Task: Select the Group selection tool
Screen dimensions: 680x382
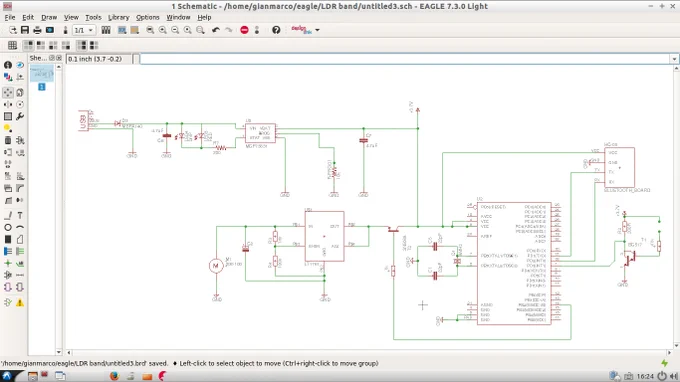Action: click(x=8, y=117)
